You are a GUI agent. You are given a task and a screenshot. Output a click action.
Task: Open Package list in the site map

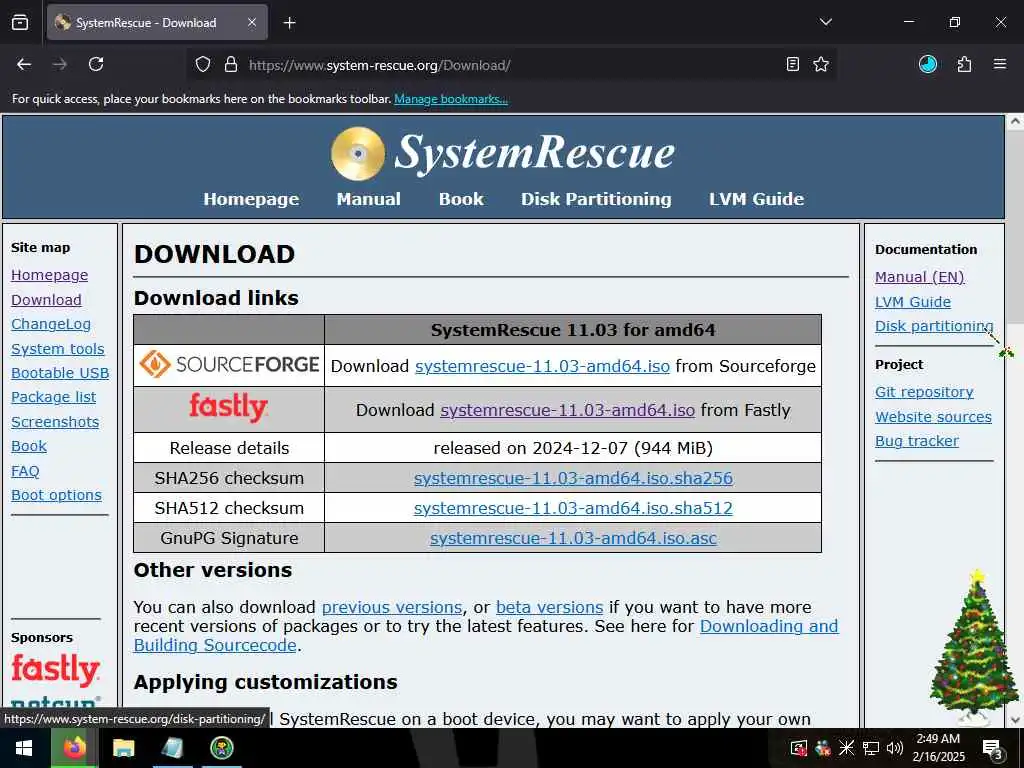coord(54,397)
